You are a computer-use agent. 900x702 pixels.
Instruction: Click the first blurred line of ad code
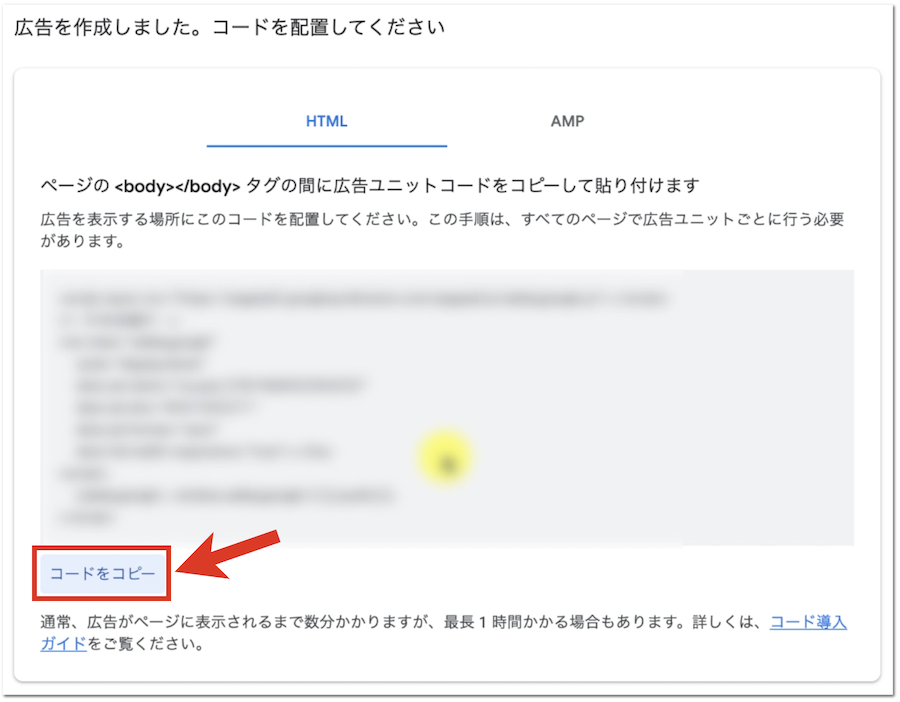click(360, 298)
